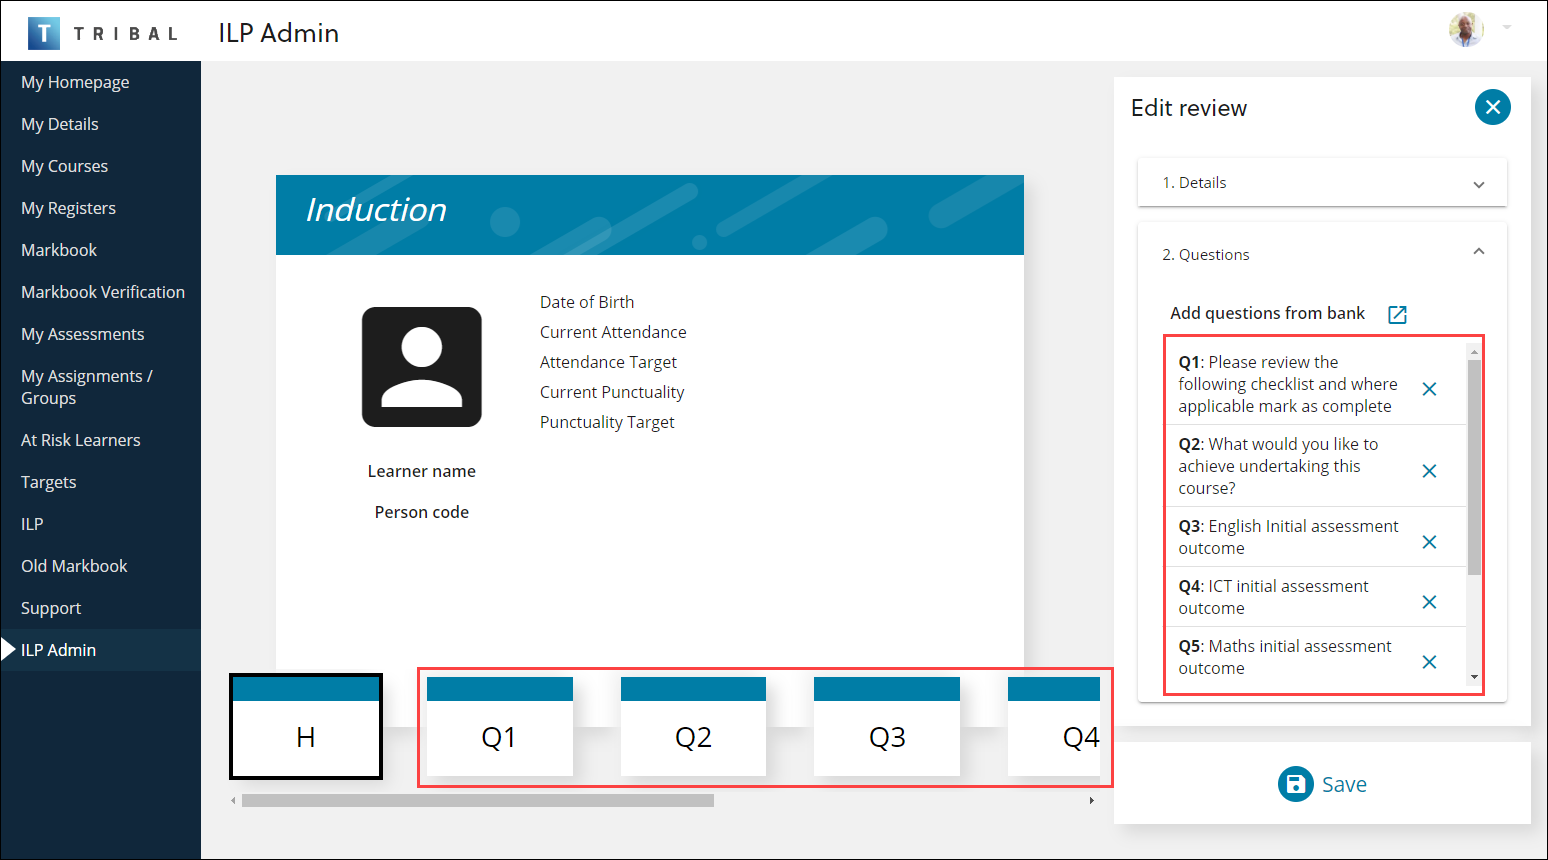Remove Q1 checklist question
Viewport: 1548px width, 860px height.
point(1429,389)
